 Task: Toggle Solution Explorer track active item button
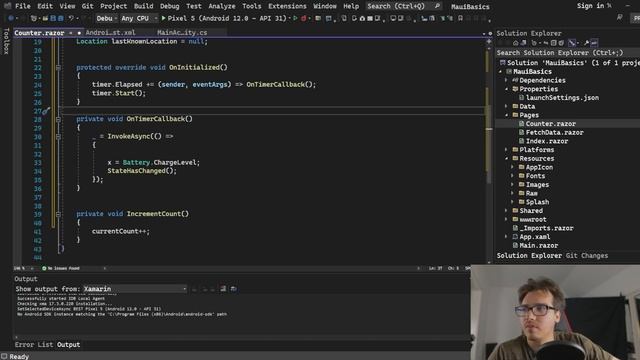(572, 43)
